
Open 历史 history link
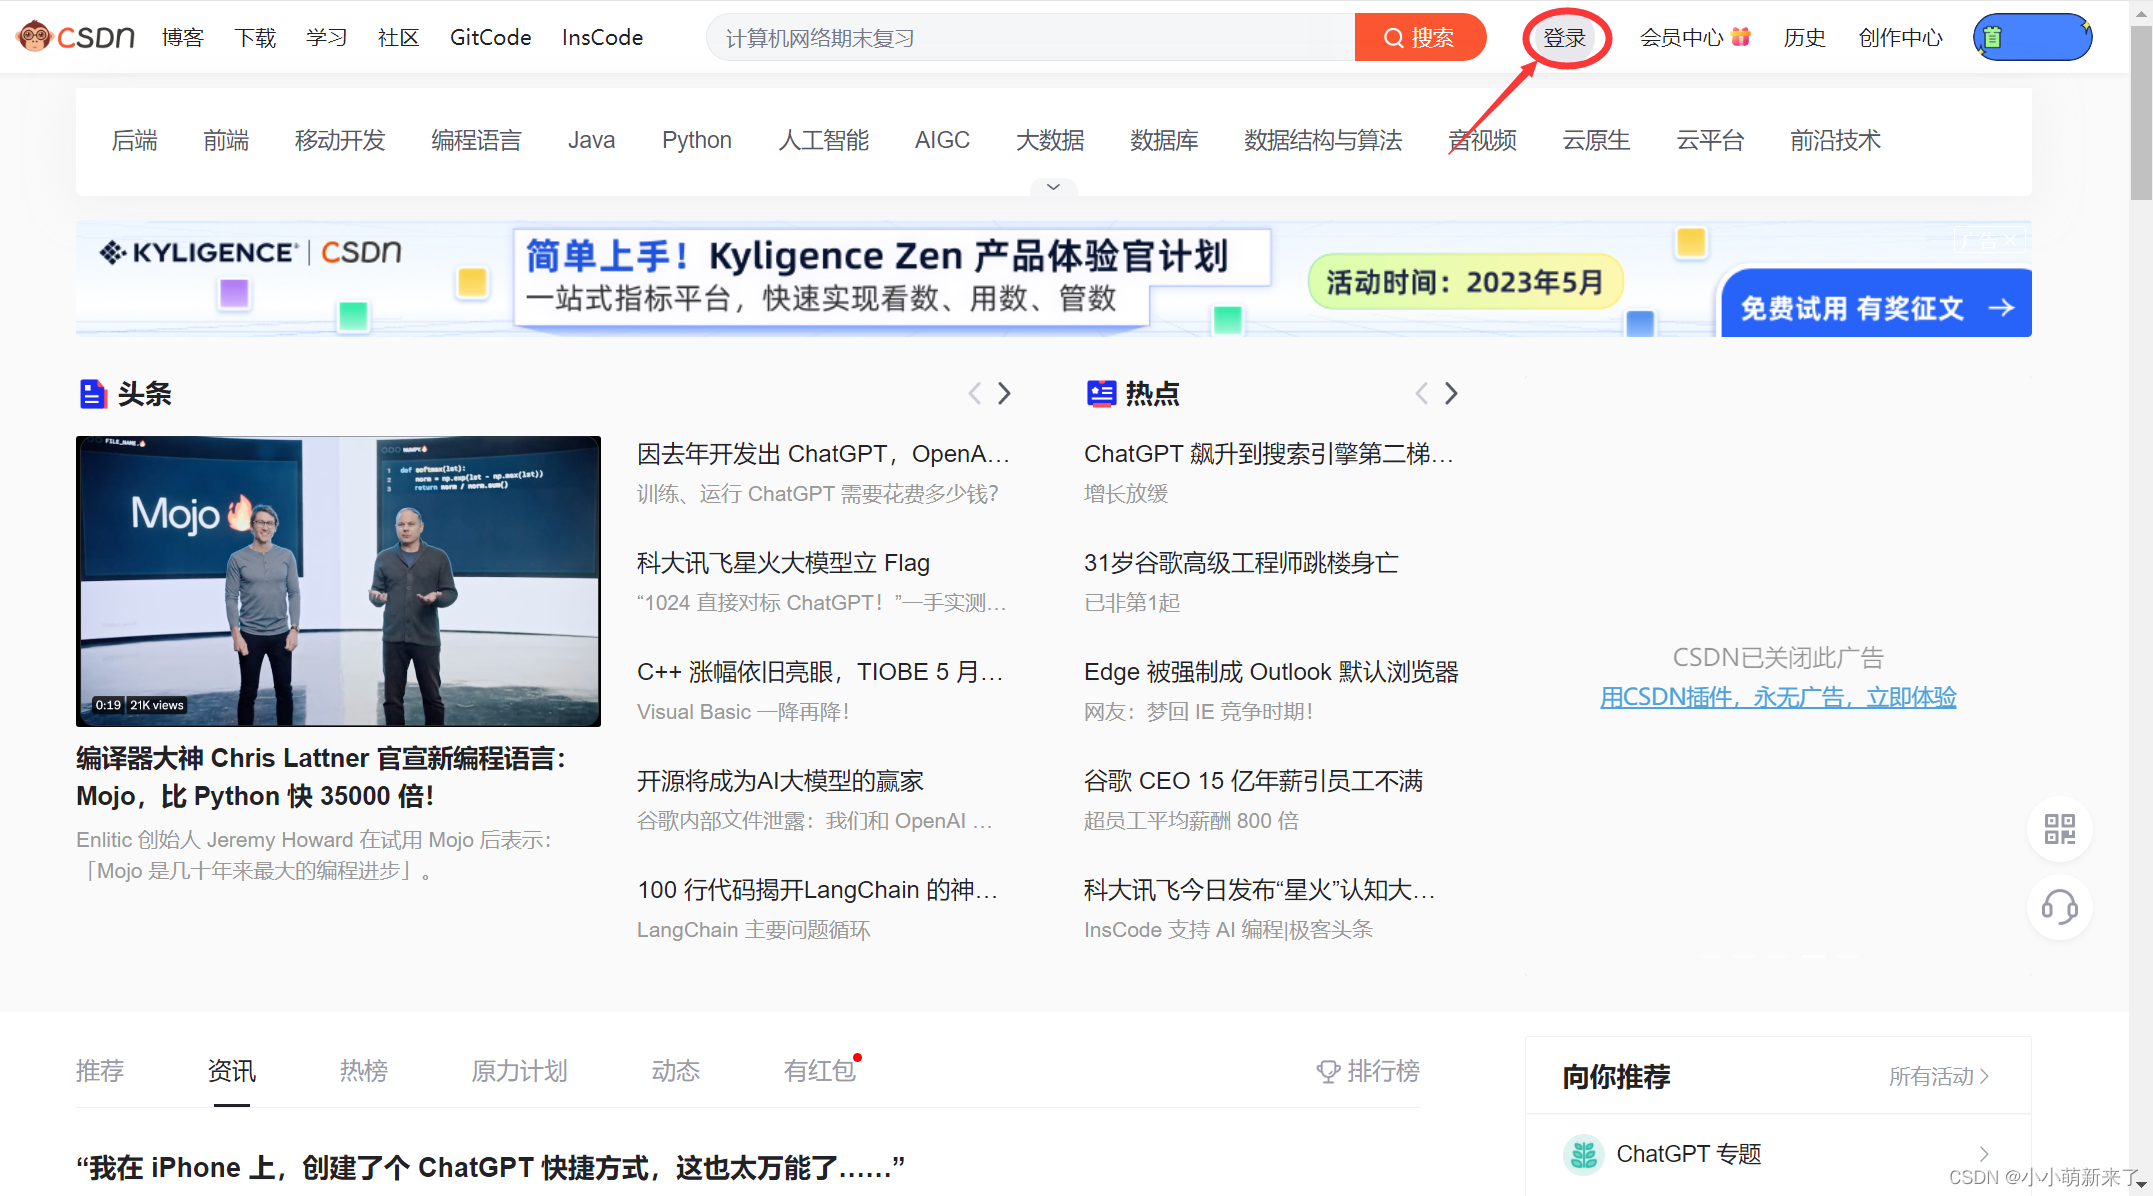pyautogui.click(x=1805, y=37)
